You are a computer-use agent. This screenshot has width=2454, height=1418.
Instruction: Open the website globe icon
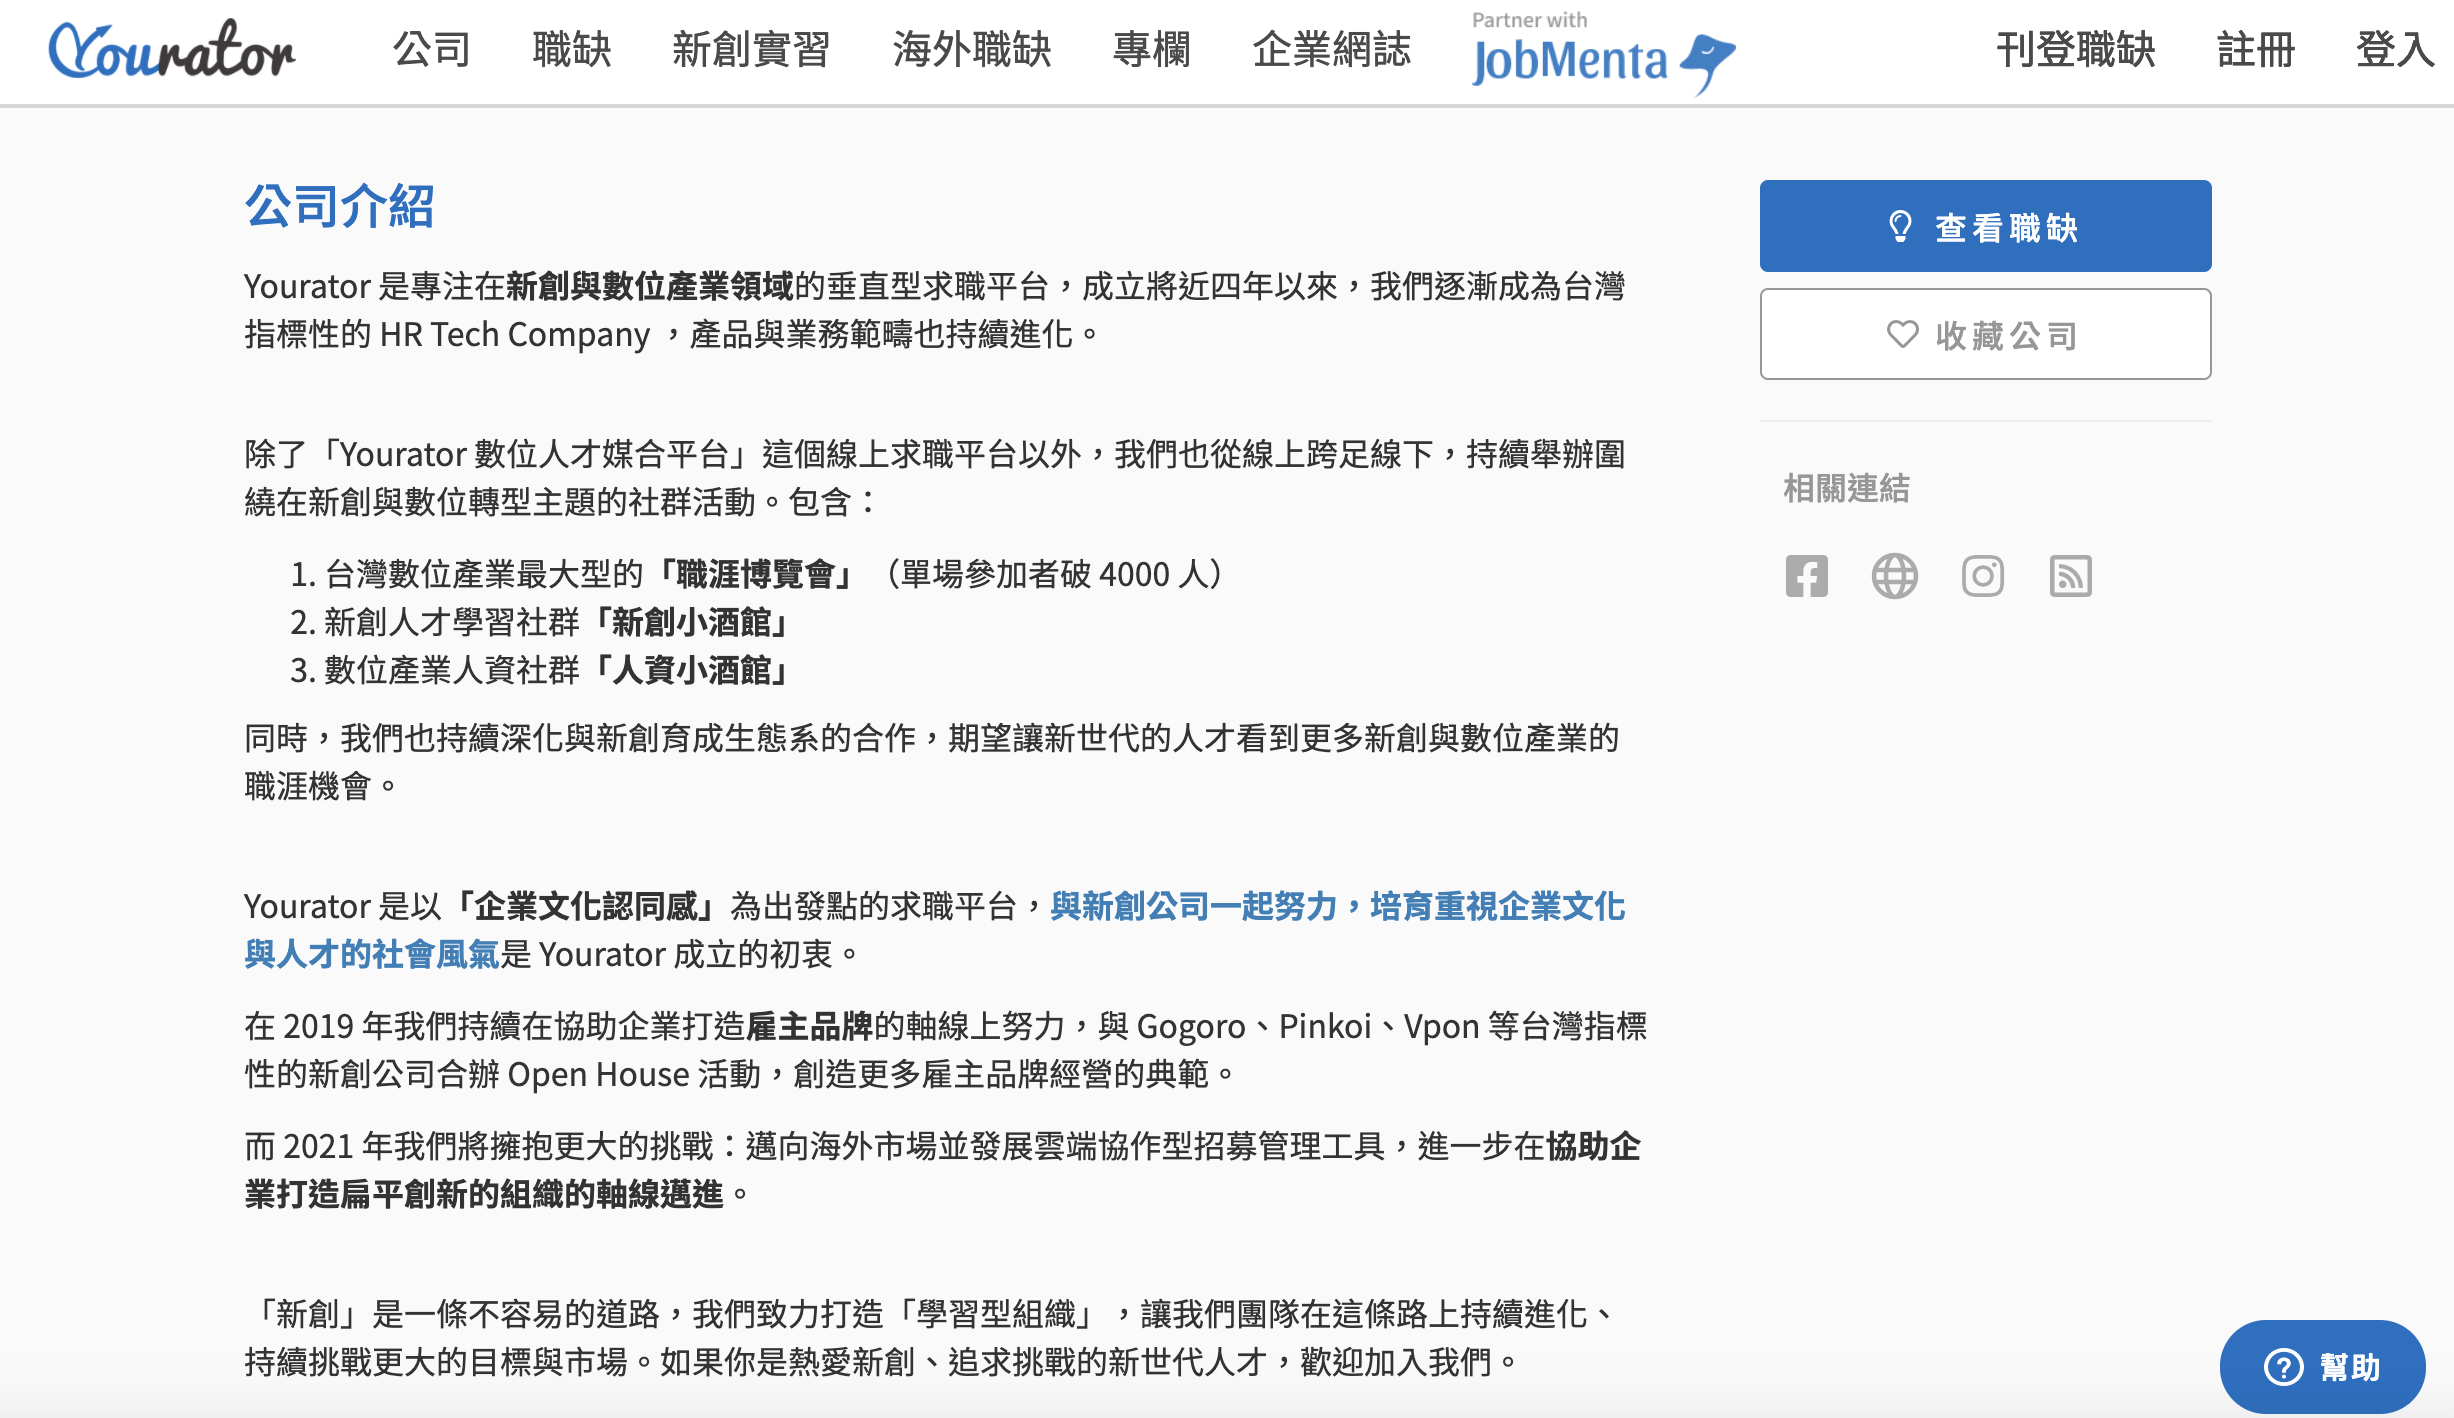1894,576
